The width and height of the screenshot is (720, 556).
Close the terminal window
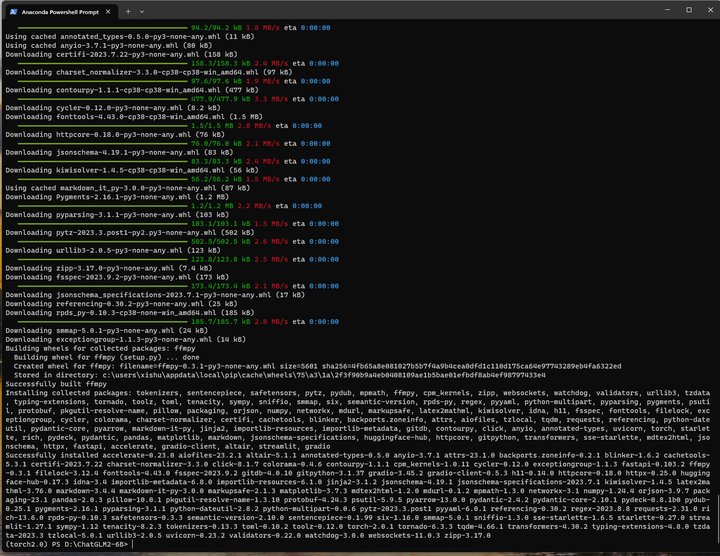click(x=710, y=10)
